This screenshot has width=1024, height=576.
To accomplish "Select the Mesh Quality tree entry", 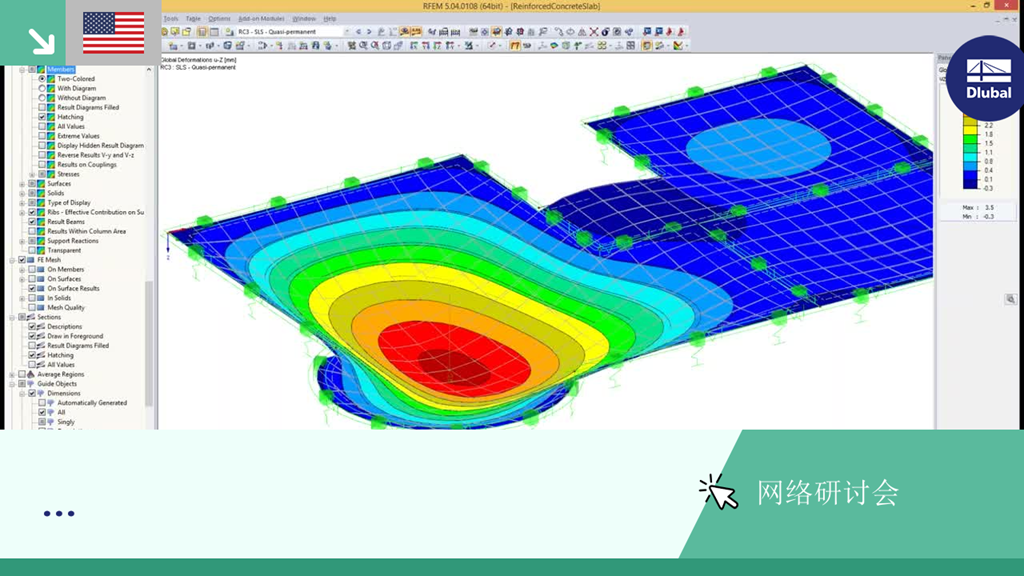I will click(x=66, y=308).
